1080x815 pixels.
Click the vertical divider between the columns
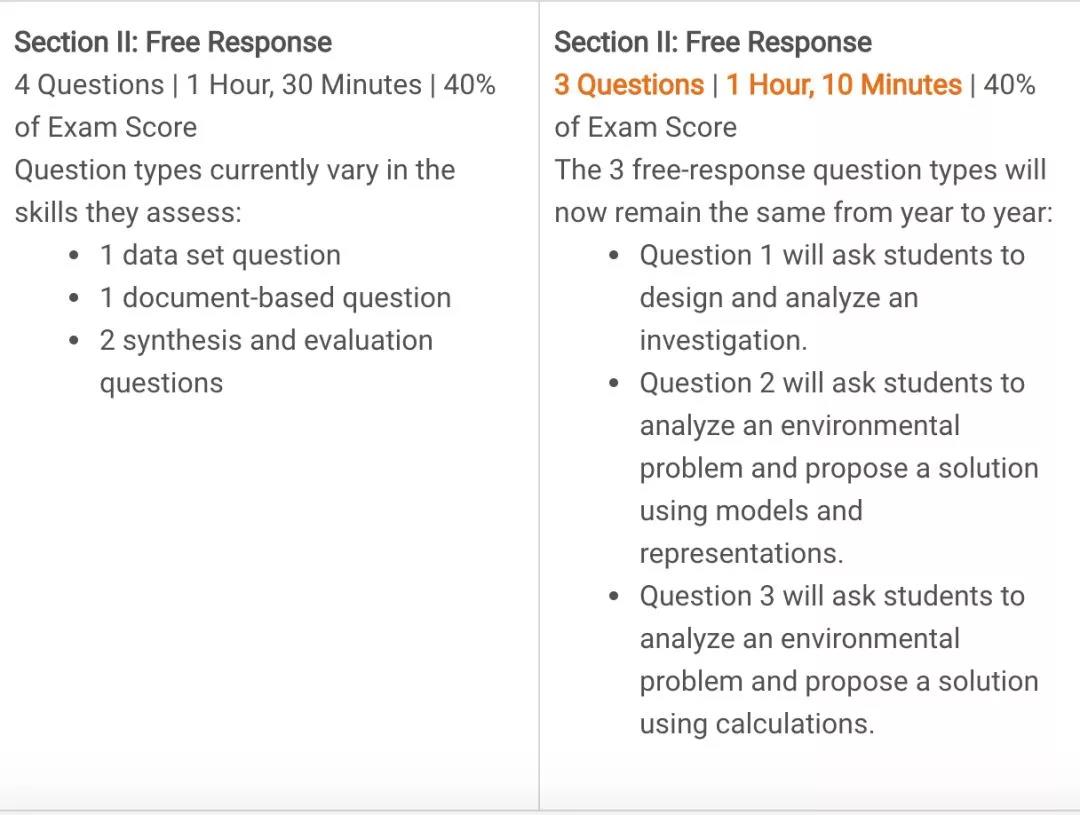point(539,406)
